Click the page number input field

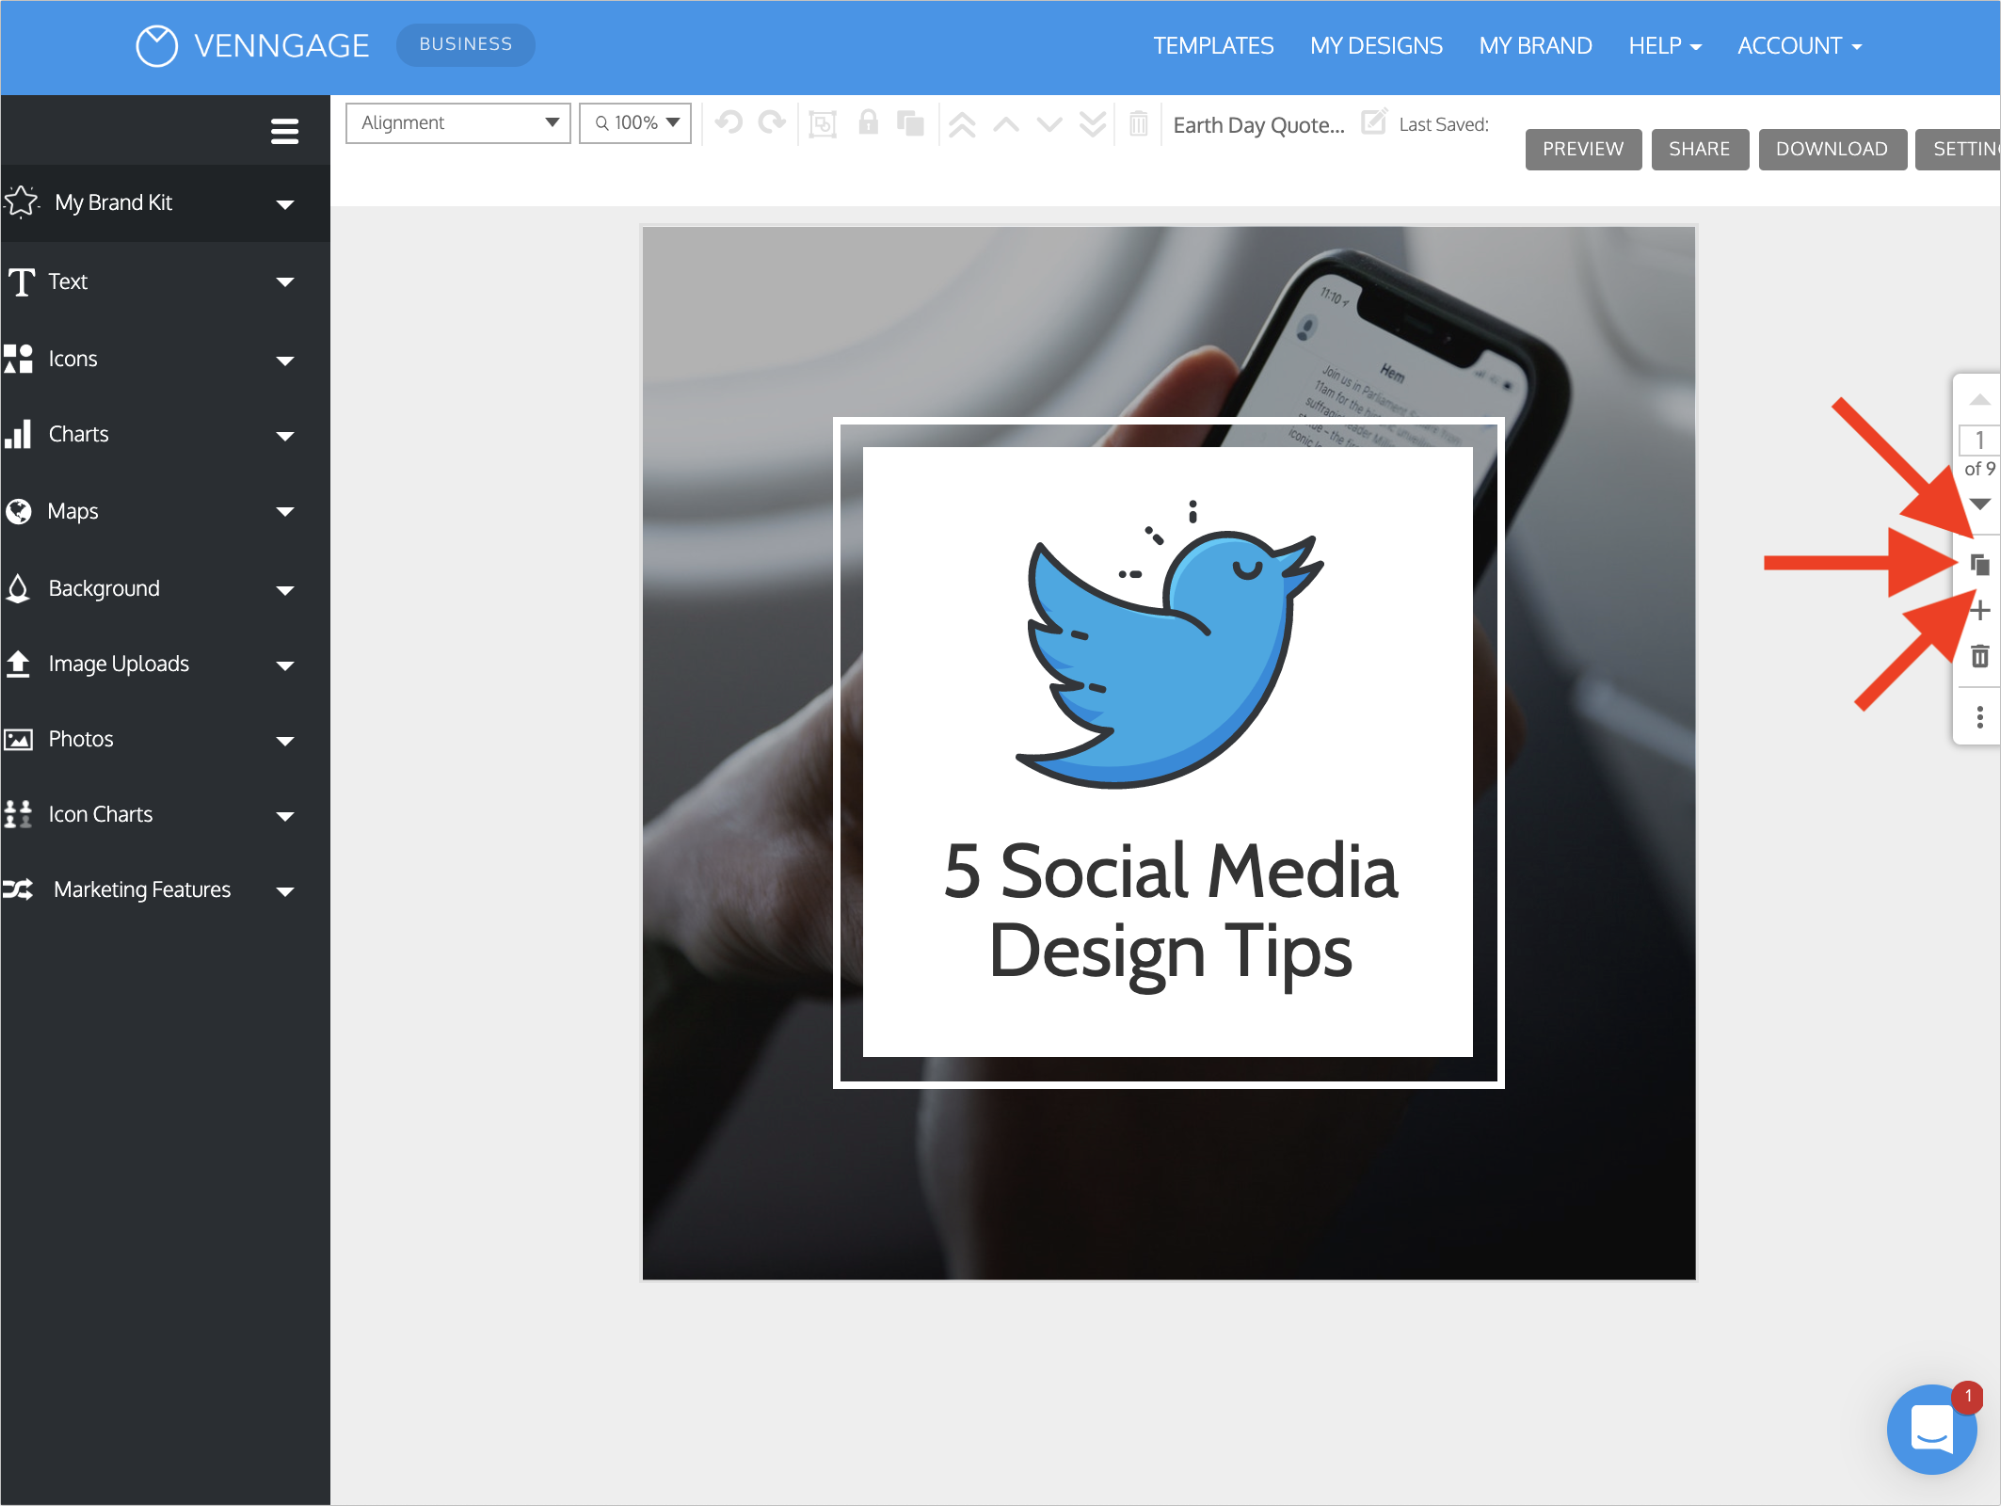[x=1979, y=440]
